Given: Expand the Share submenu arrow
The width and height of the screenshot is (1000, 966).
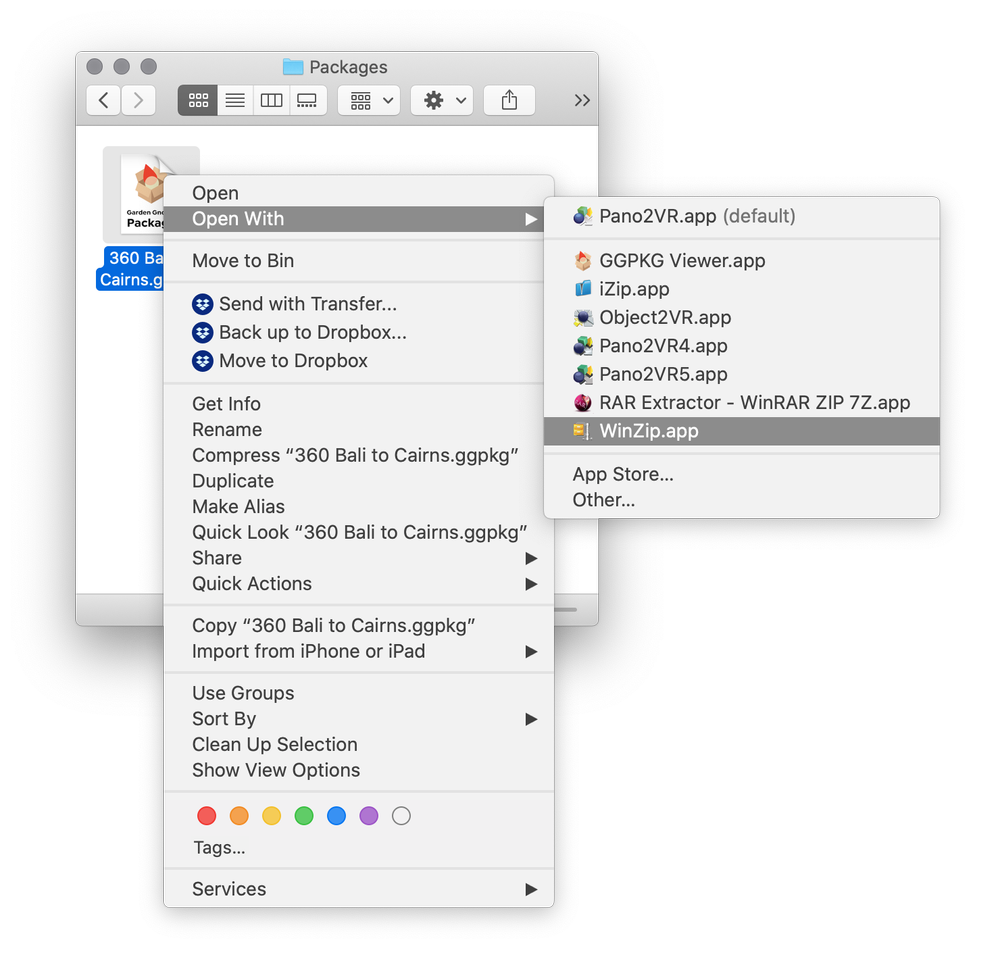Looking at the screenshot, I should 531,558.
